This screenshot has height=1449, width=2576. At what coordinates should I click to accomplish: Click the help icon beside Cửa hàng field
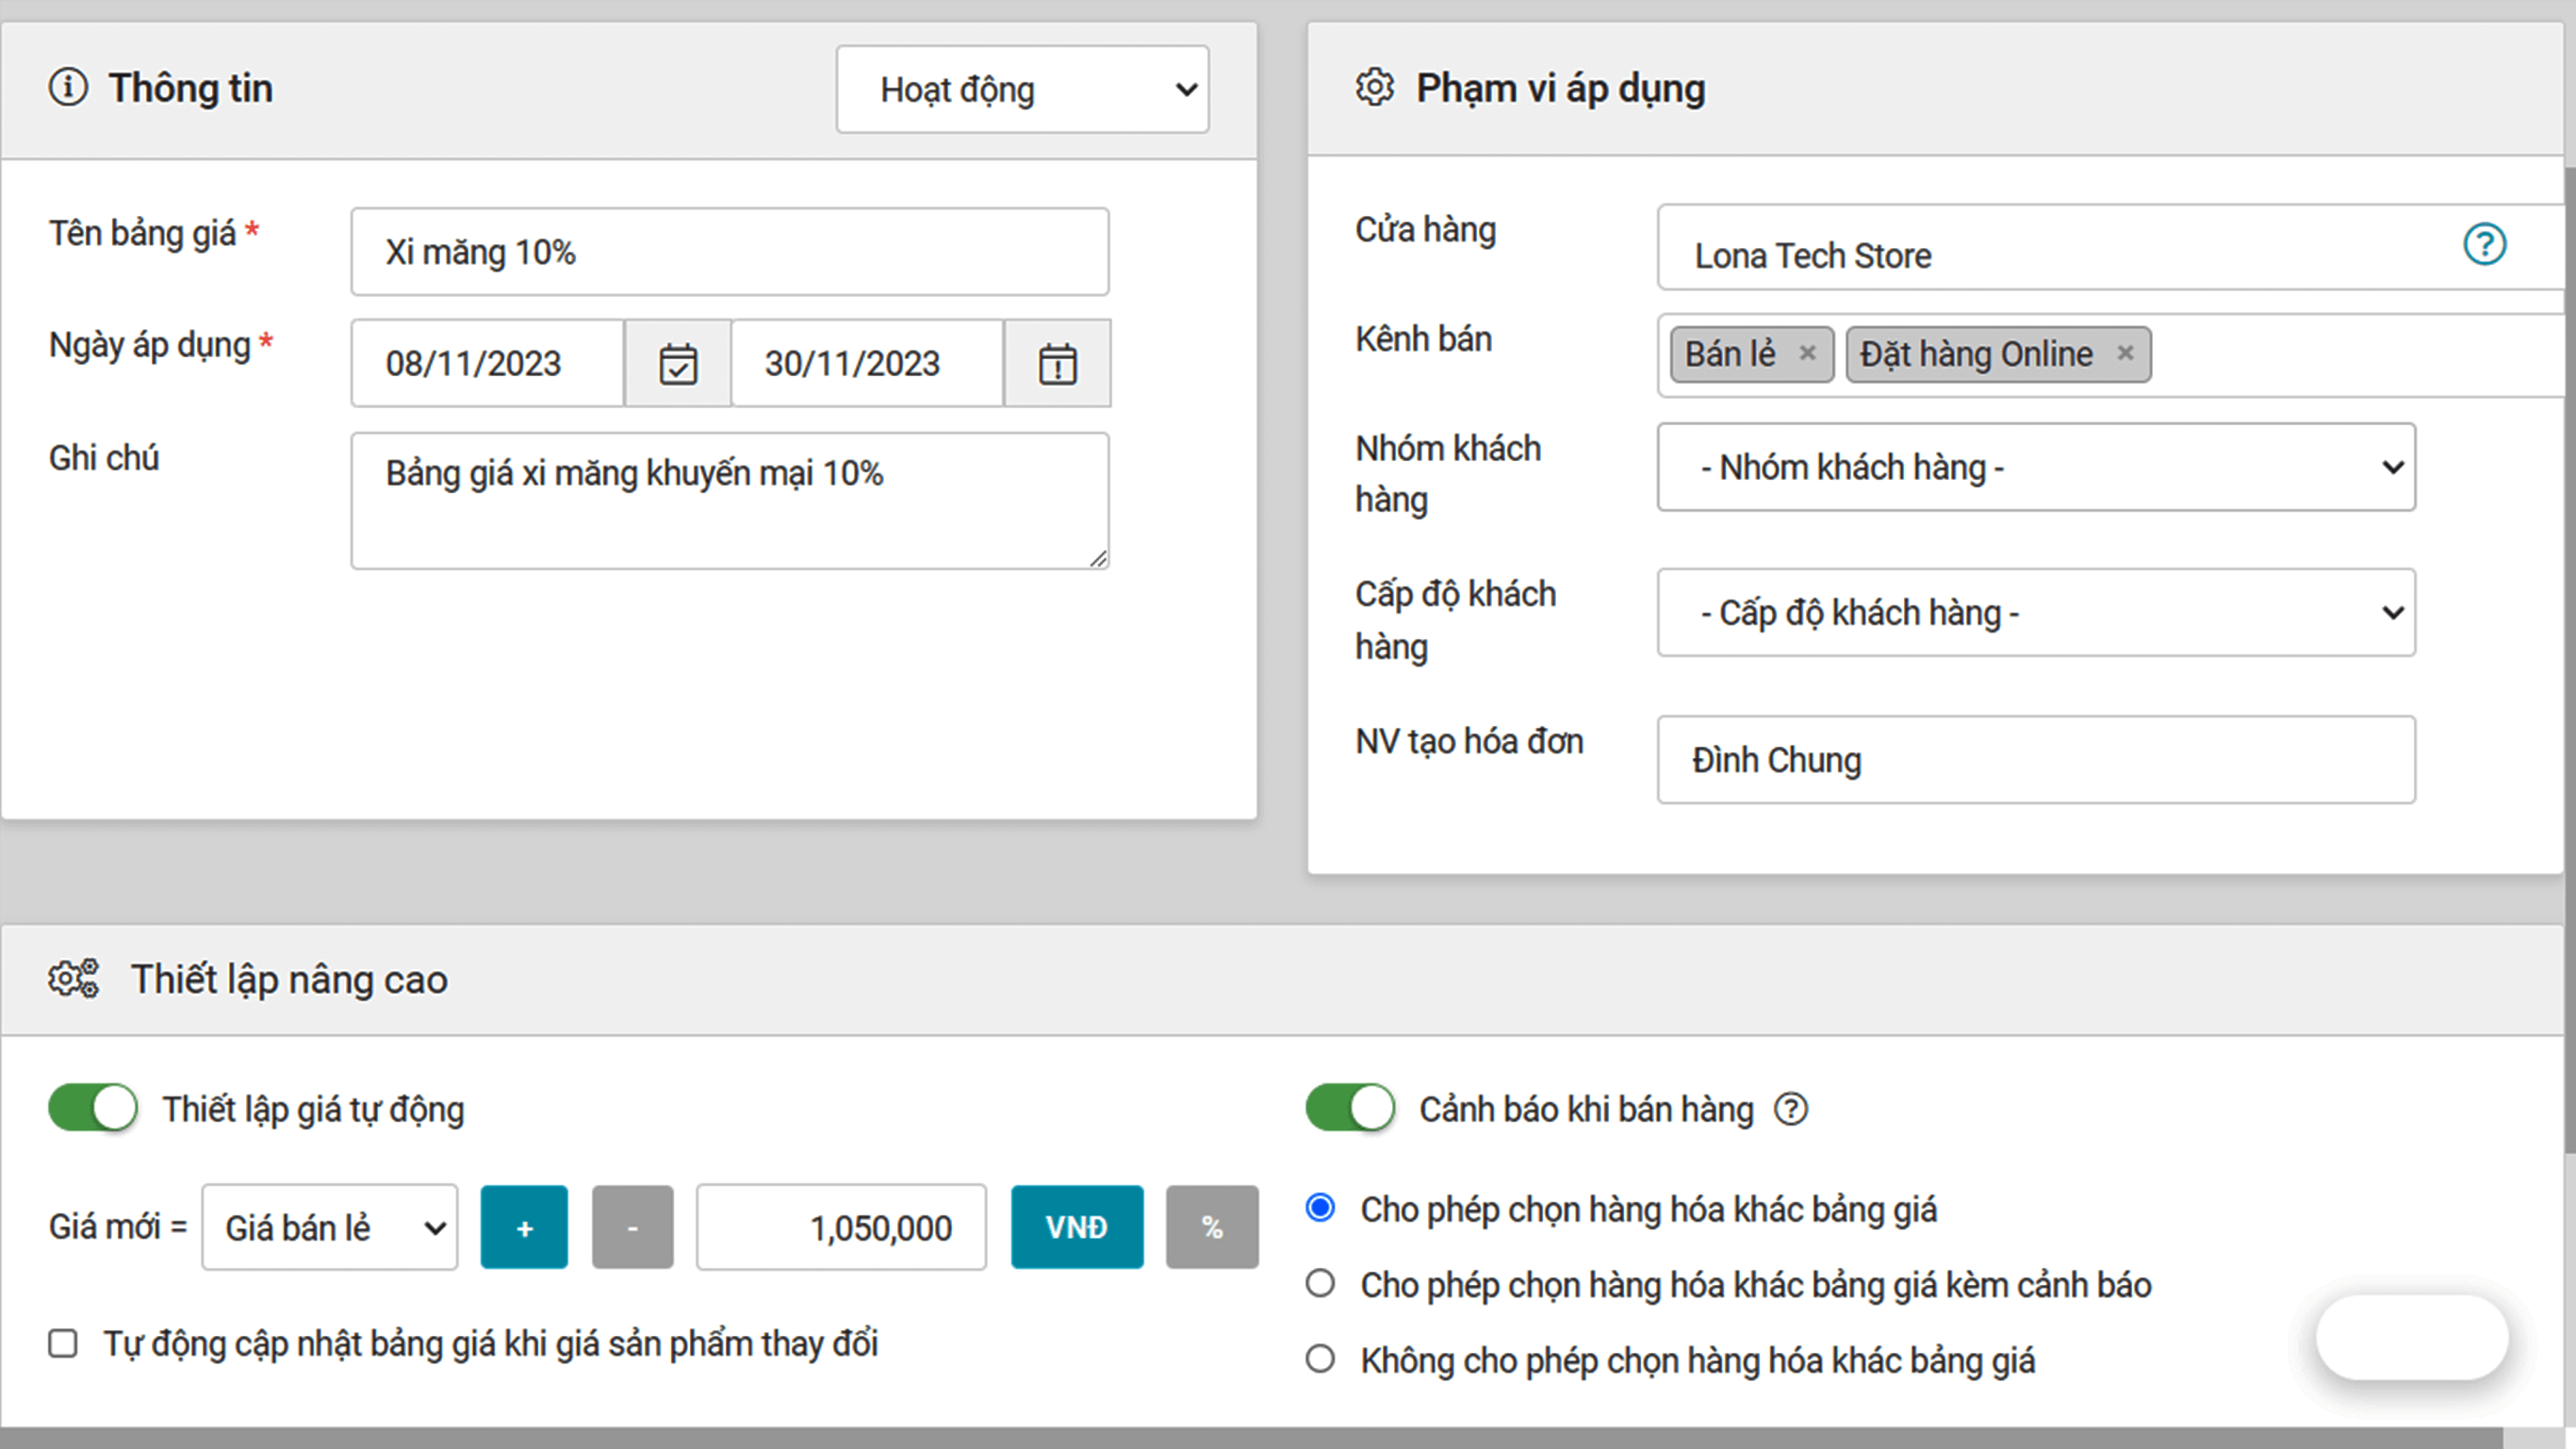pyautogui.click(x=2484, y=245)
